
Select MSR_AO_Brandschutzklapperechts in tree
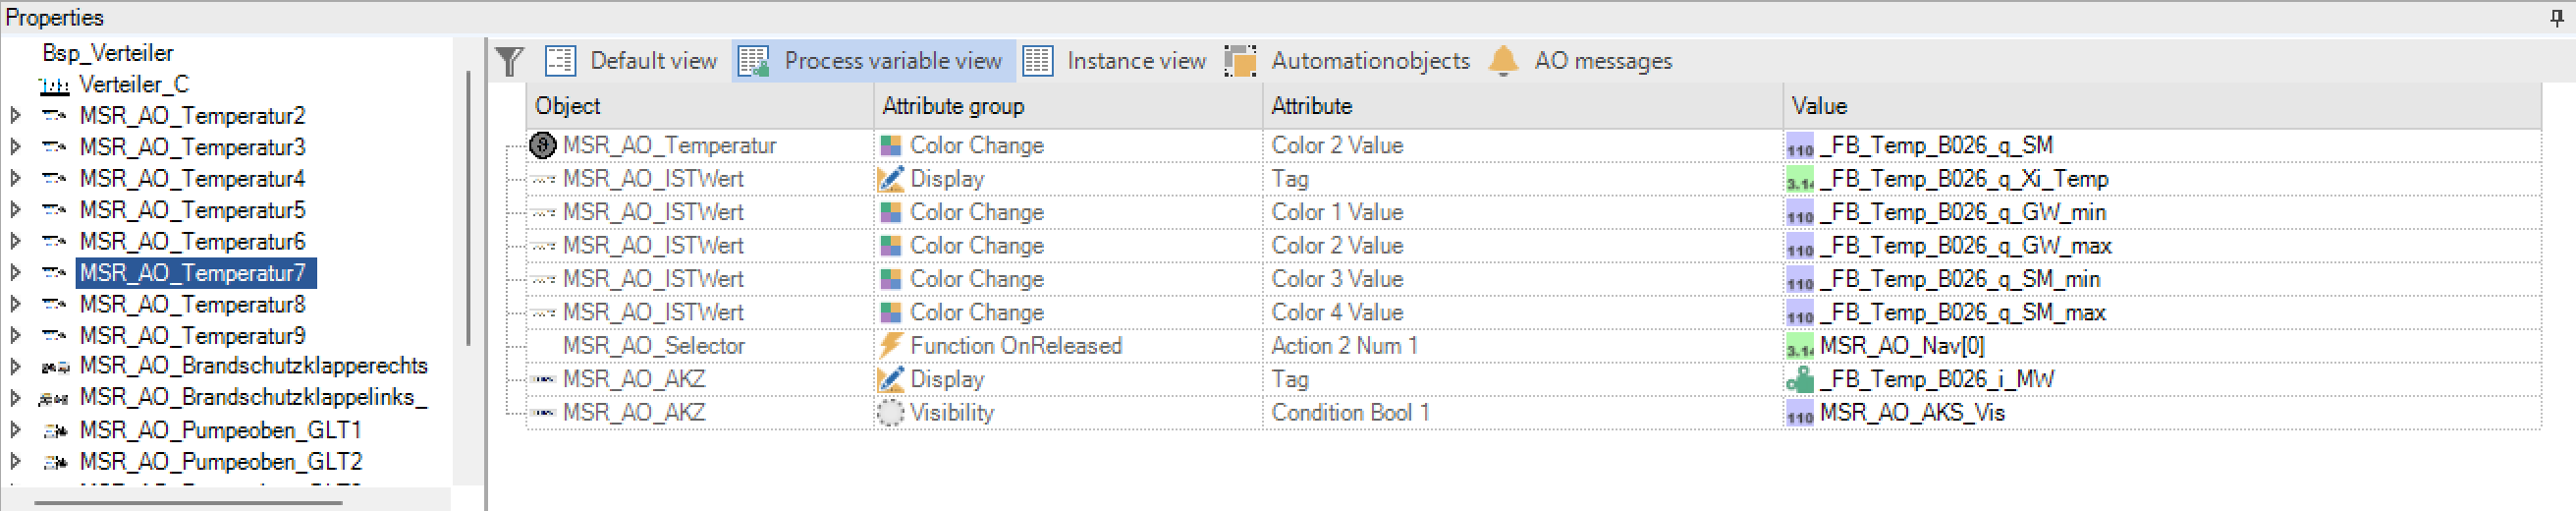254,366
